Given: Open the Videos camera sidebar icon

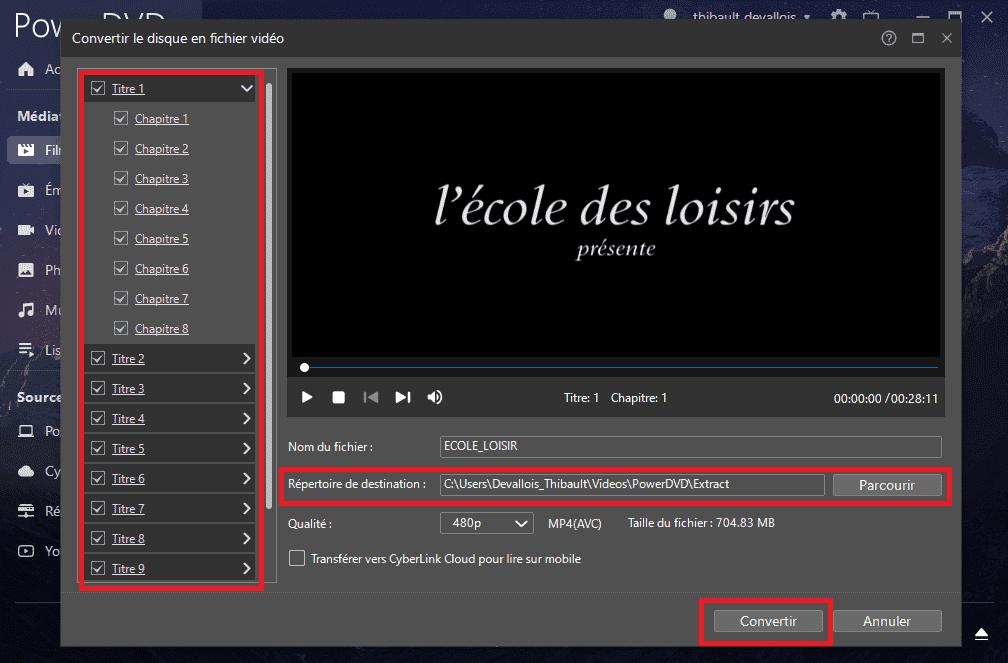Looking at the screenshot, I should point(26,230).
